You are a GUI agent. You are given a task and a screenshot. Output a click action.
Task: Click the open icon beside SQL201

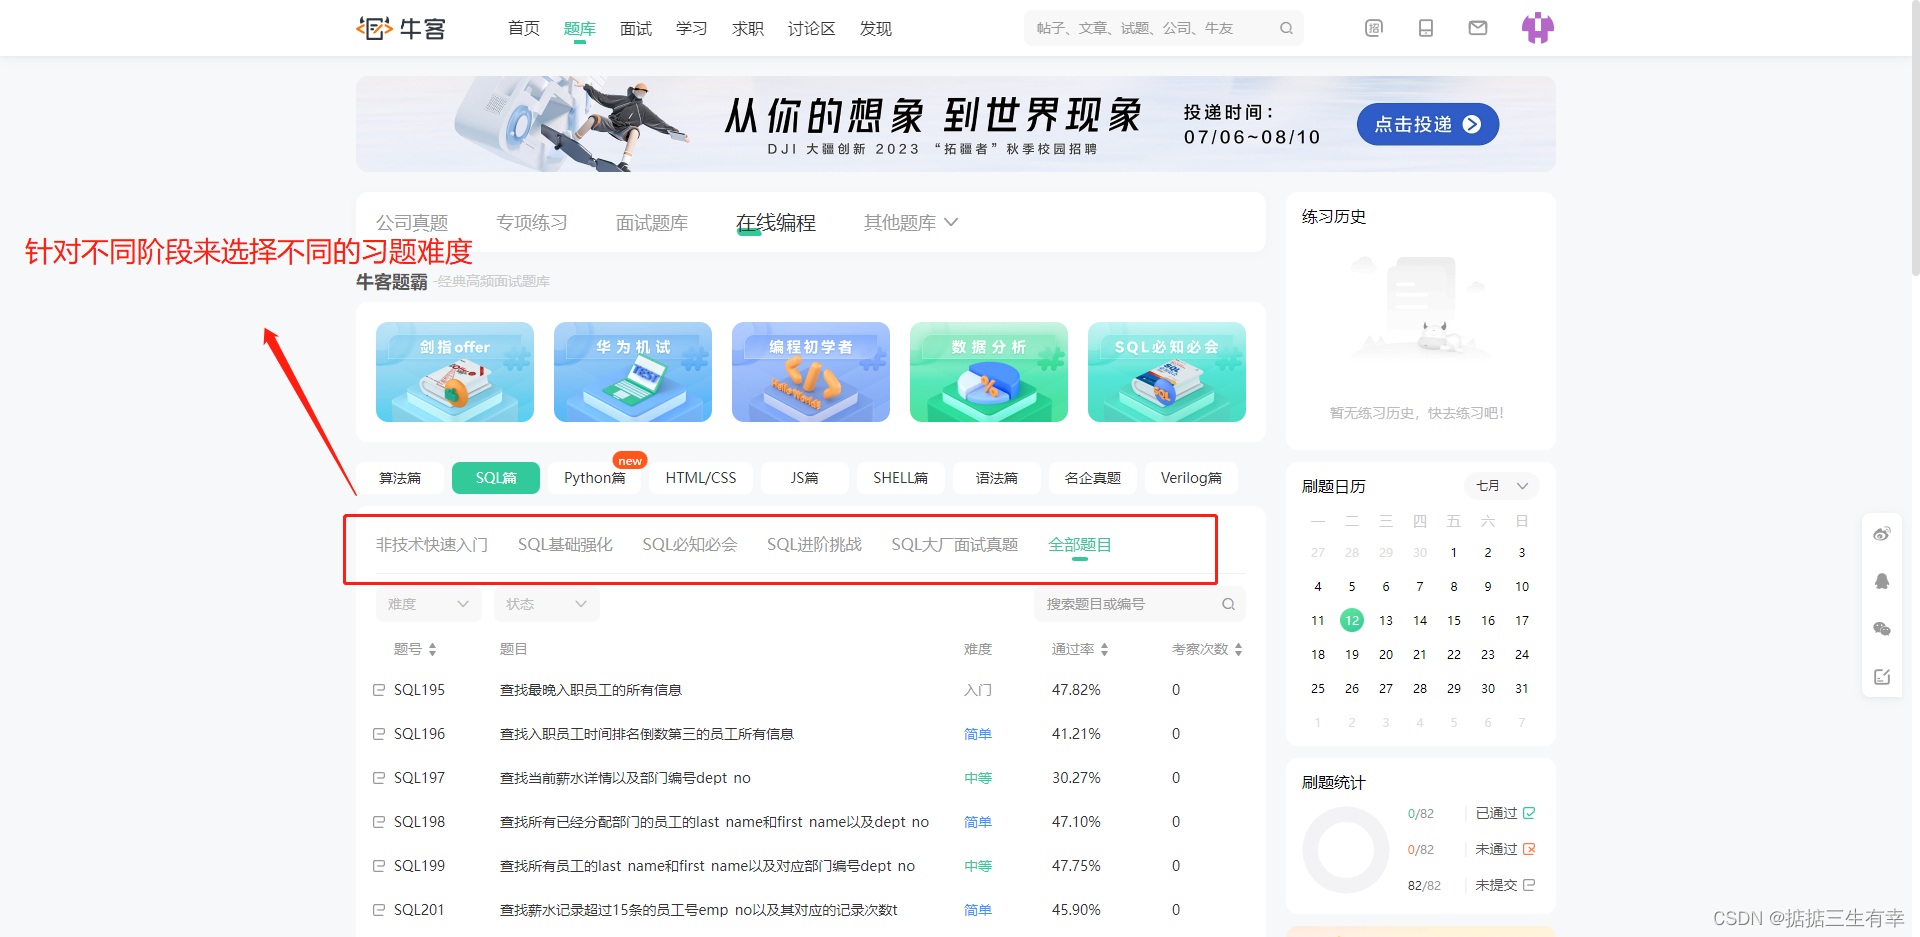pos(379,910)
